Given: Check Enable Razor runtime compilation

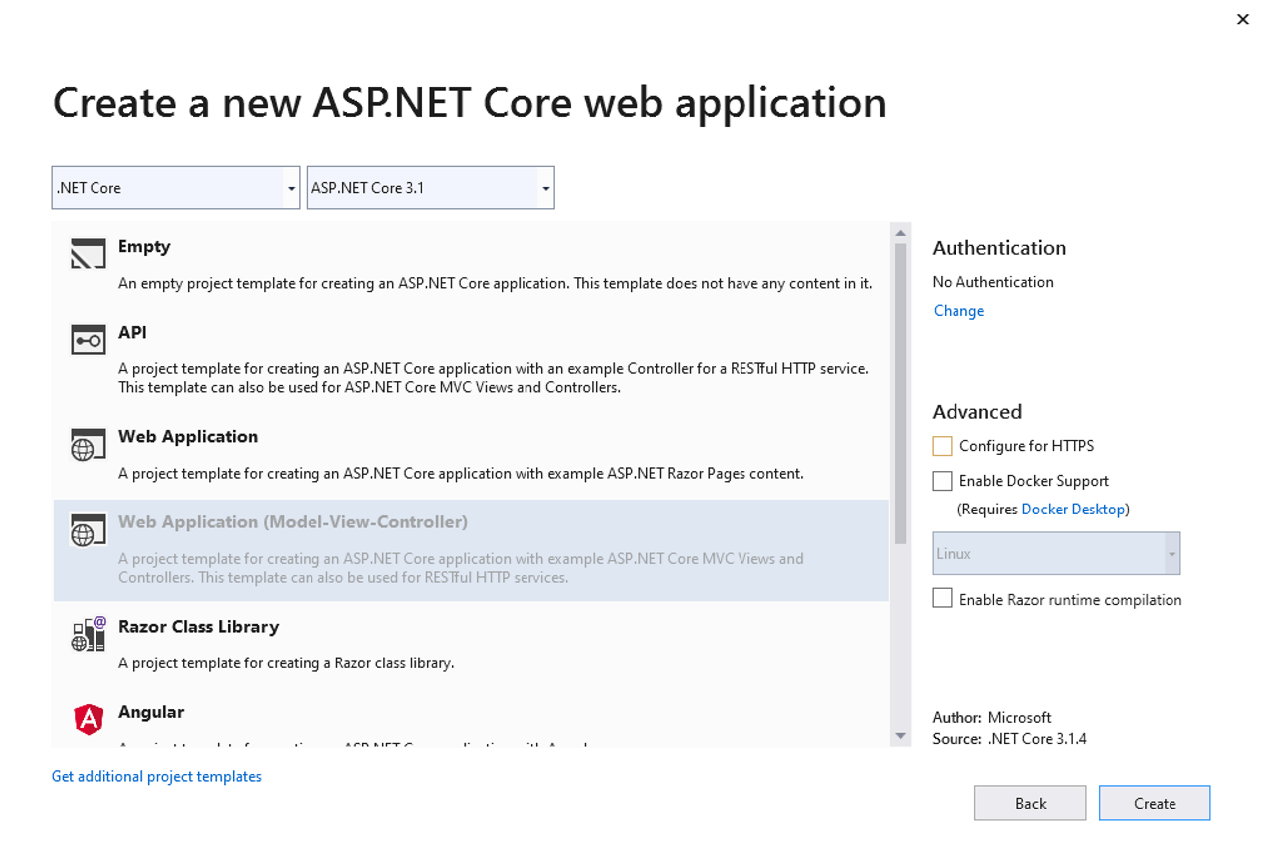Looking at the screenshot, I should tap(942, 598).
